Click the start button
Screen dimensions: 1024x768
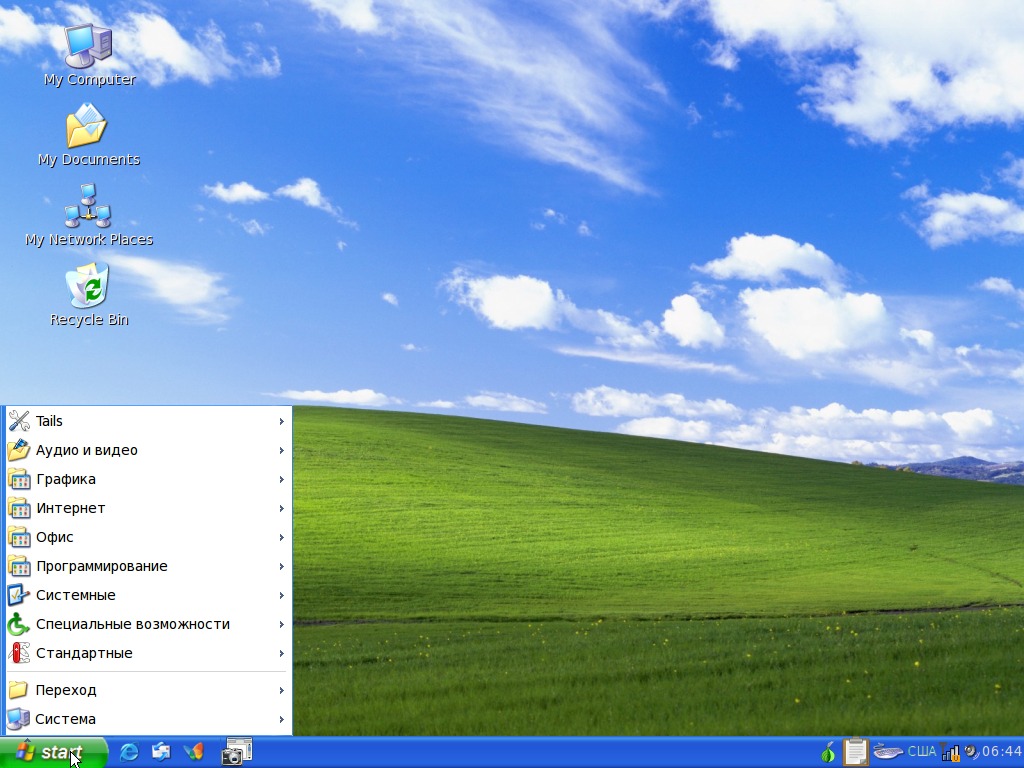coord(54,752)
